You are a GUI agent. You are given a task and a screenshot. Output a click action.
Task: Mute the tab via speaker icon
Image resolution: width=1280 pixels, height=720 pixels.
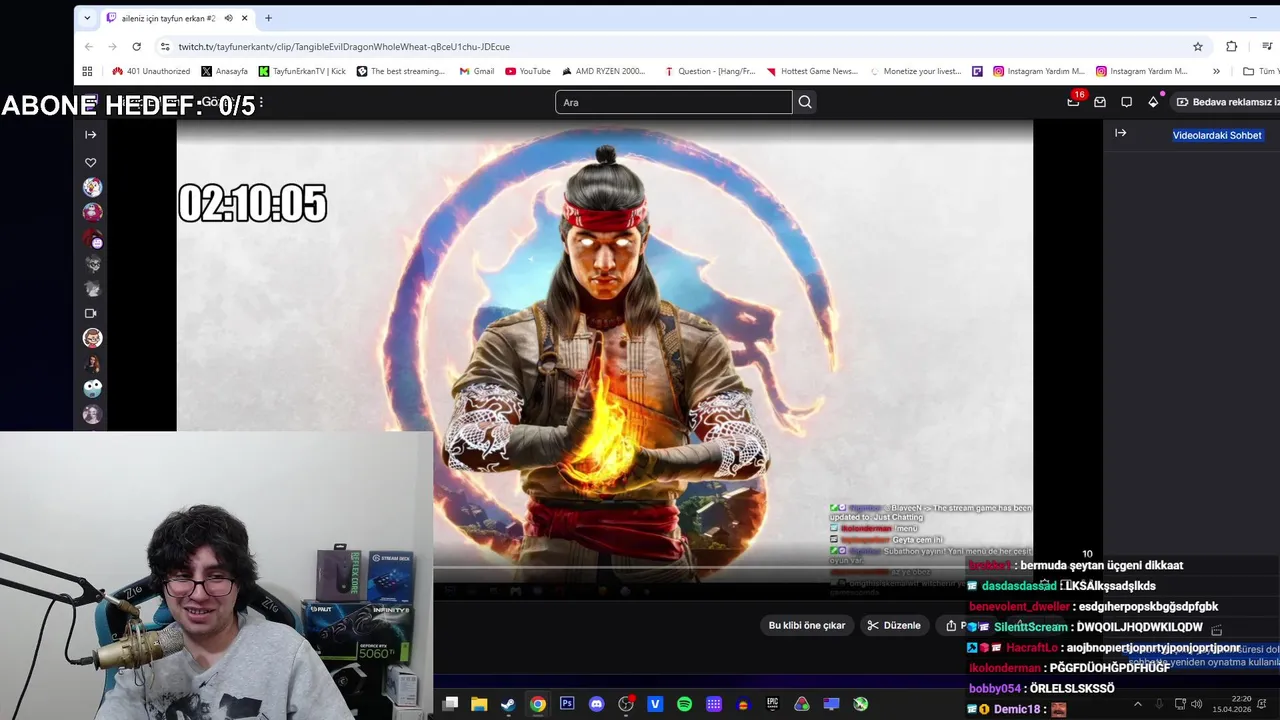pos(229,18)
